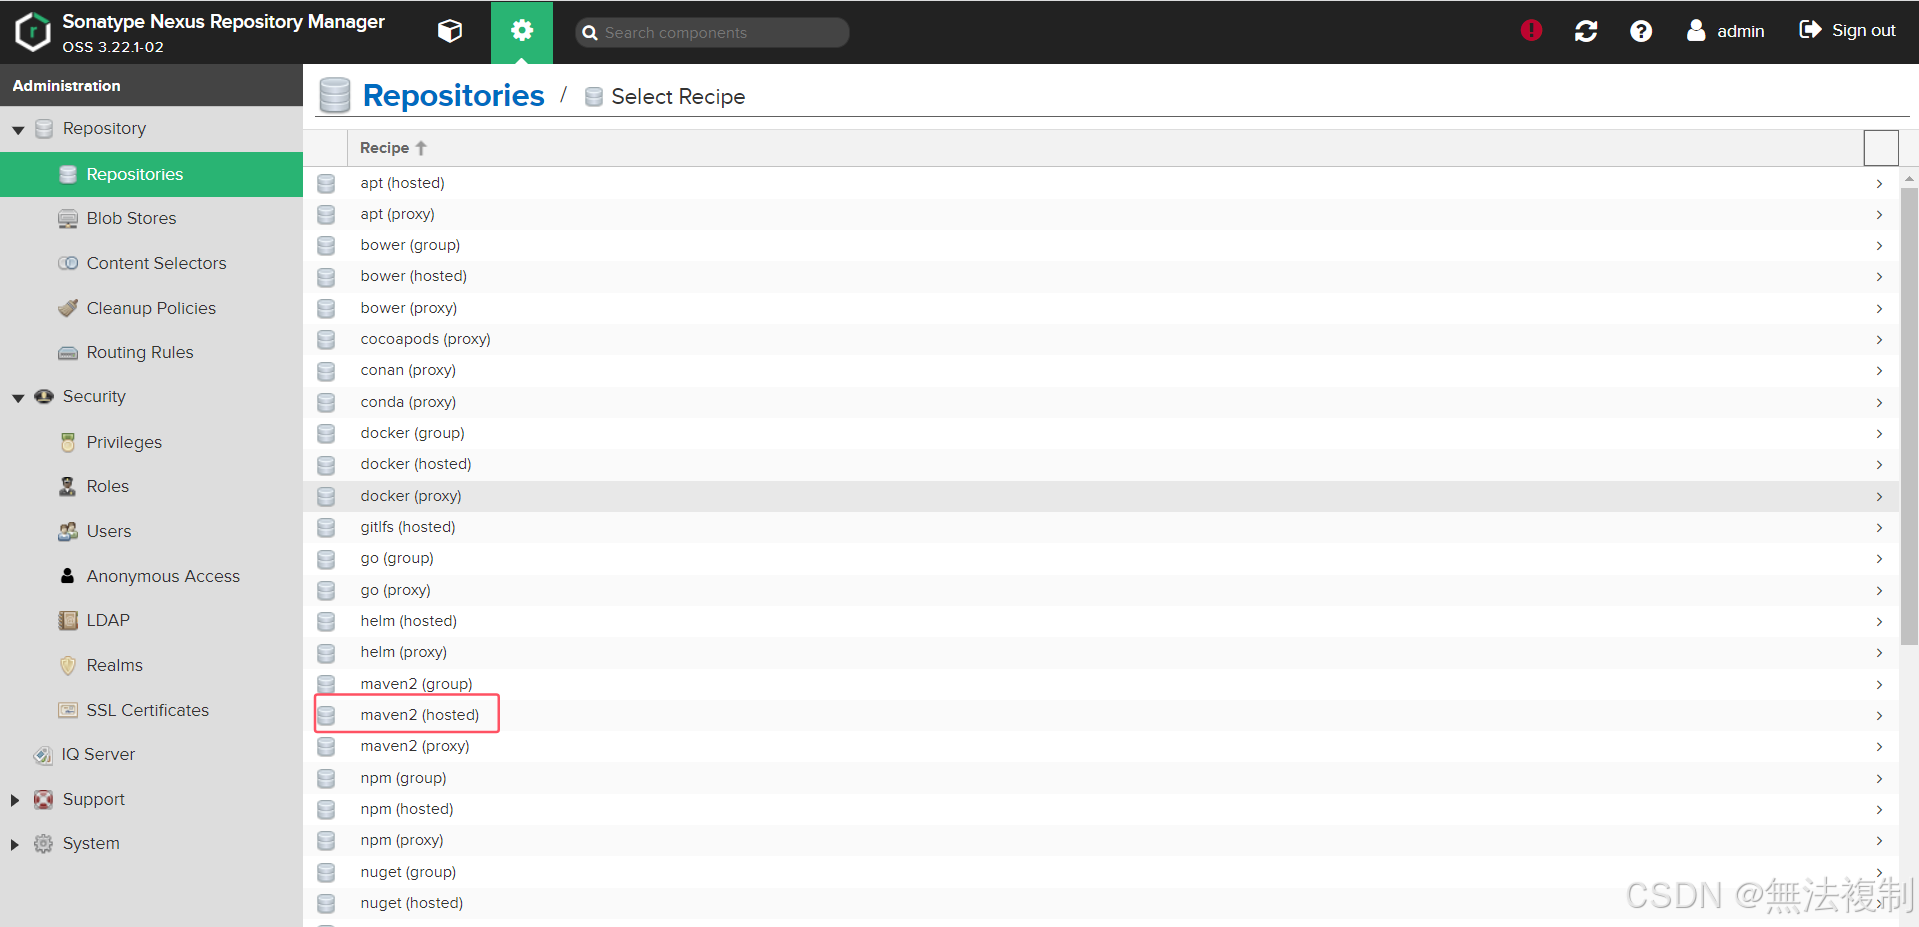Select the conda (proxy) recipe
This screenshot has width=1919, height=927.
tap(1101, 402)
